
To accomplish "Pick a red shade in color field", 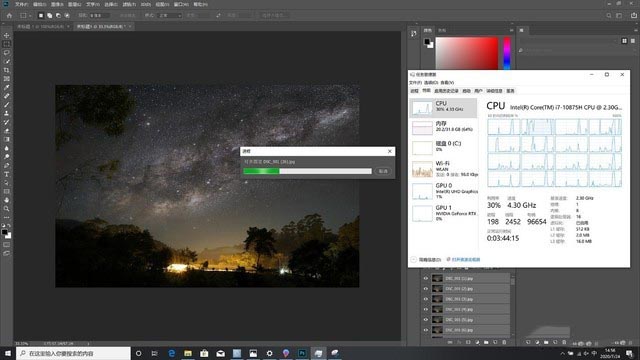I will tap(467, 53).
